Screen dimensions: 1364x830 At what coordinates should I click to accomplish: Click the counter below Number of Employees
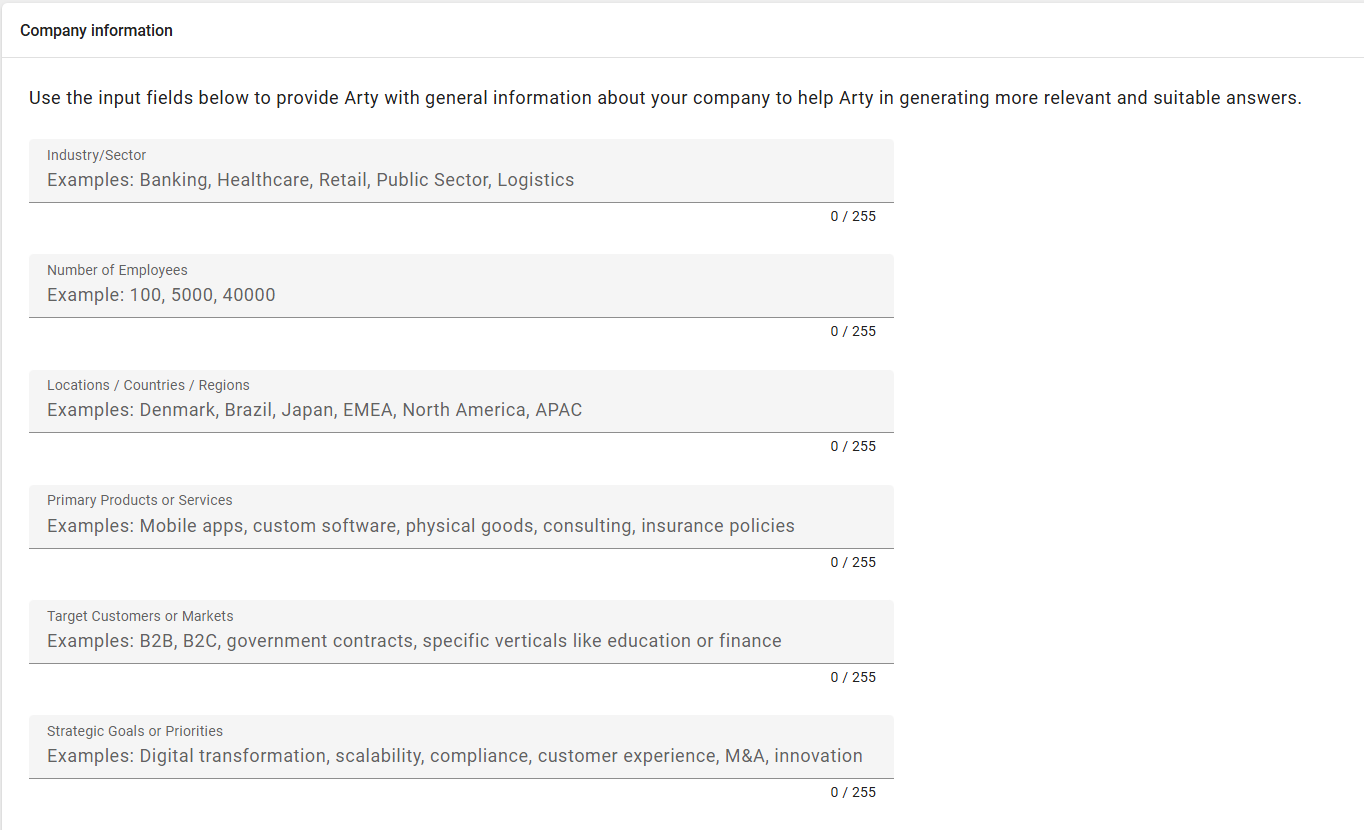tap(853, 331)
